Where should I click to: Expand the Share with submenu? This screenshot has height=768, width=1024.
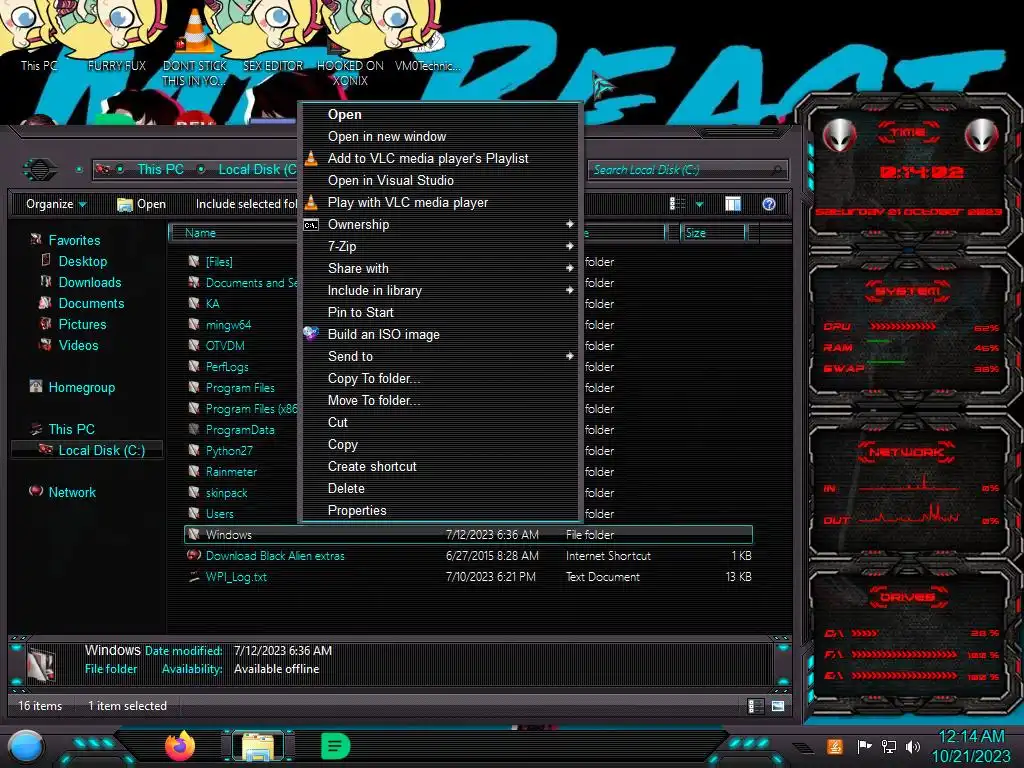(440, 268)
